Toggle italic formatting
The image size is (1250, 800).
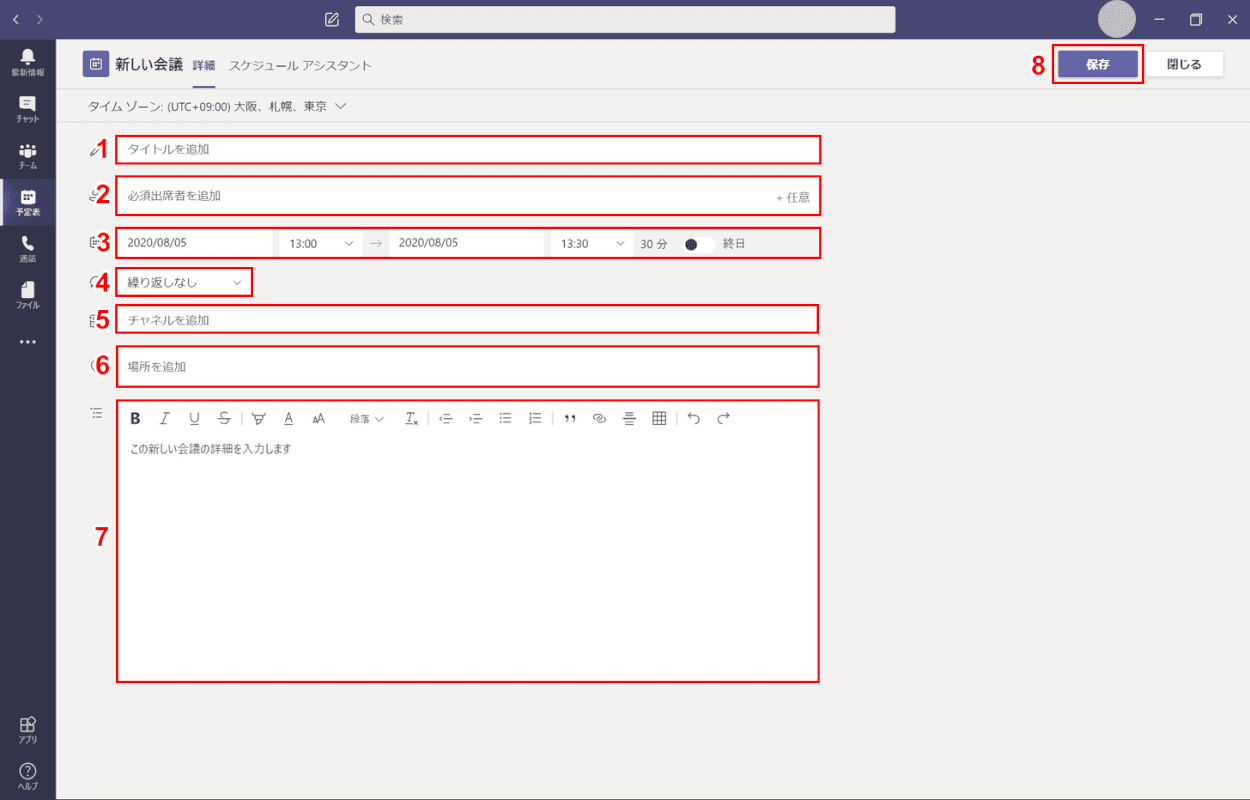coord(165,419)
